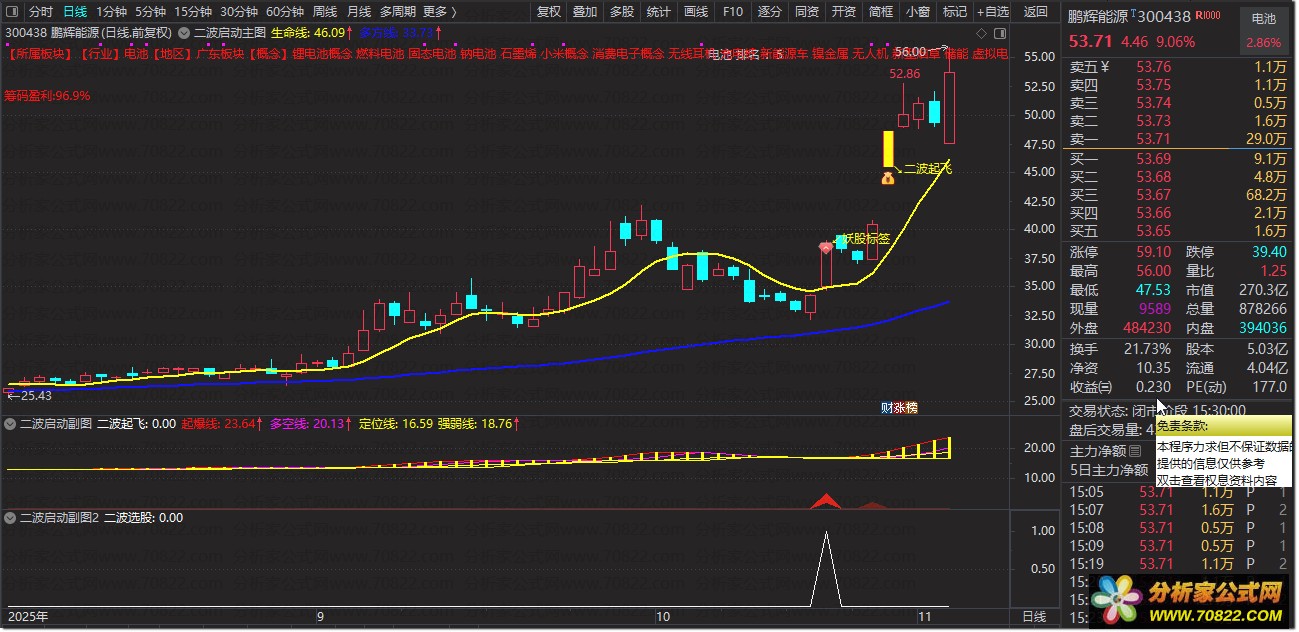
Task: Select the 月线 monthly period
Action: (359, 12)
